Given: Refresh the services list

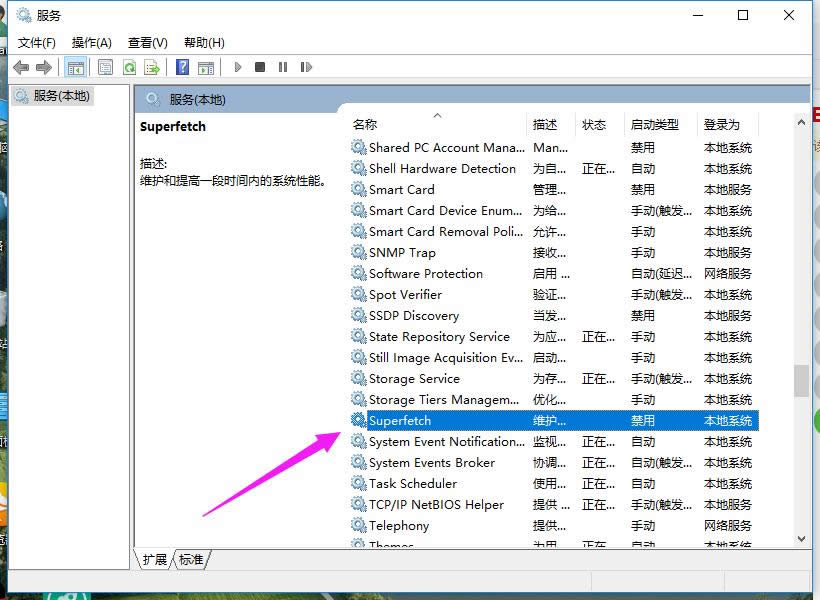Looking at the screenshot, I should (129, 66).
